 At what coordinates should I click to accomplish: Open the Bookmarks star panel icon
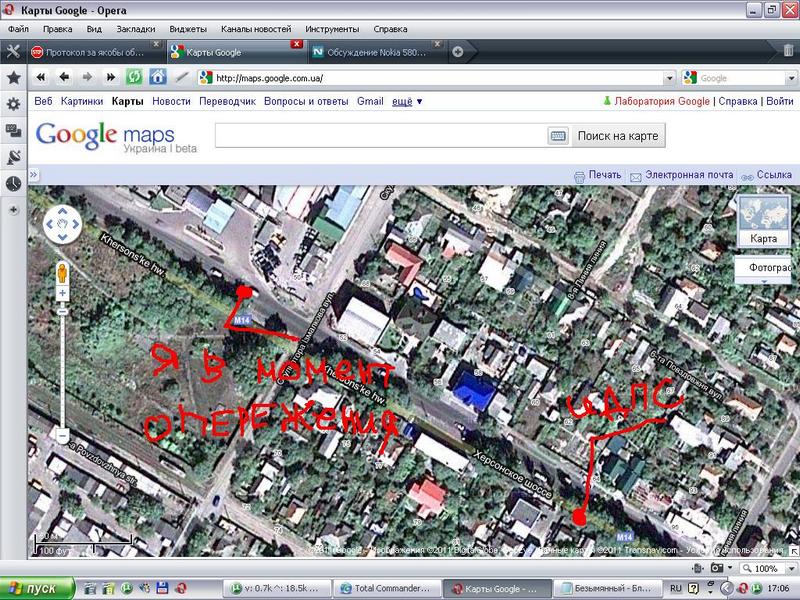click(x=14, y=78)
